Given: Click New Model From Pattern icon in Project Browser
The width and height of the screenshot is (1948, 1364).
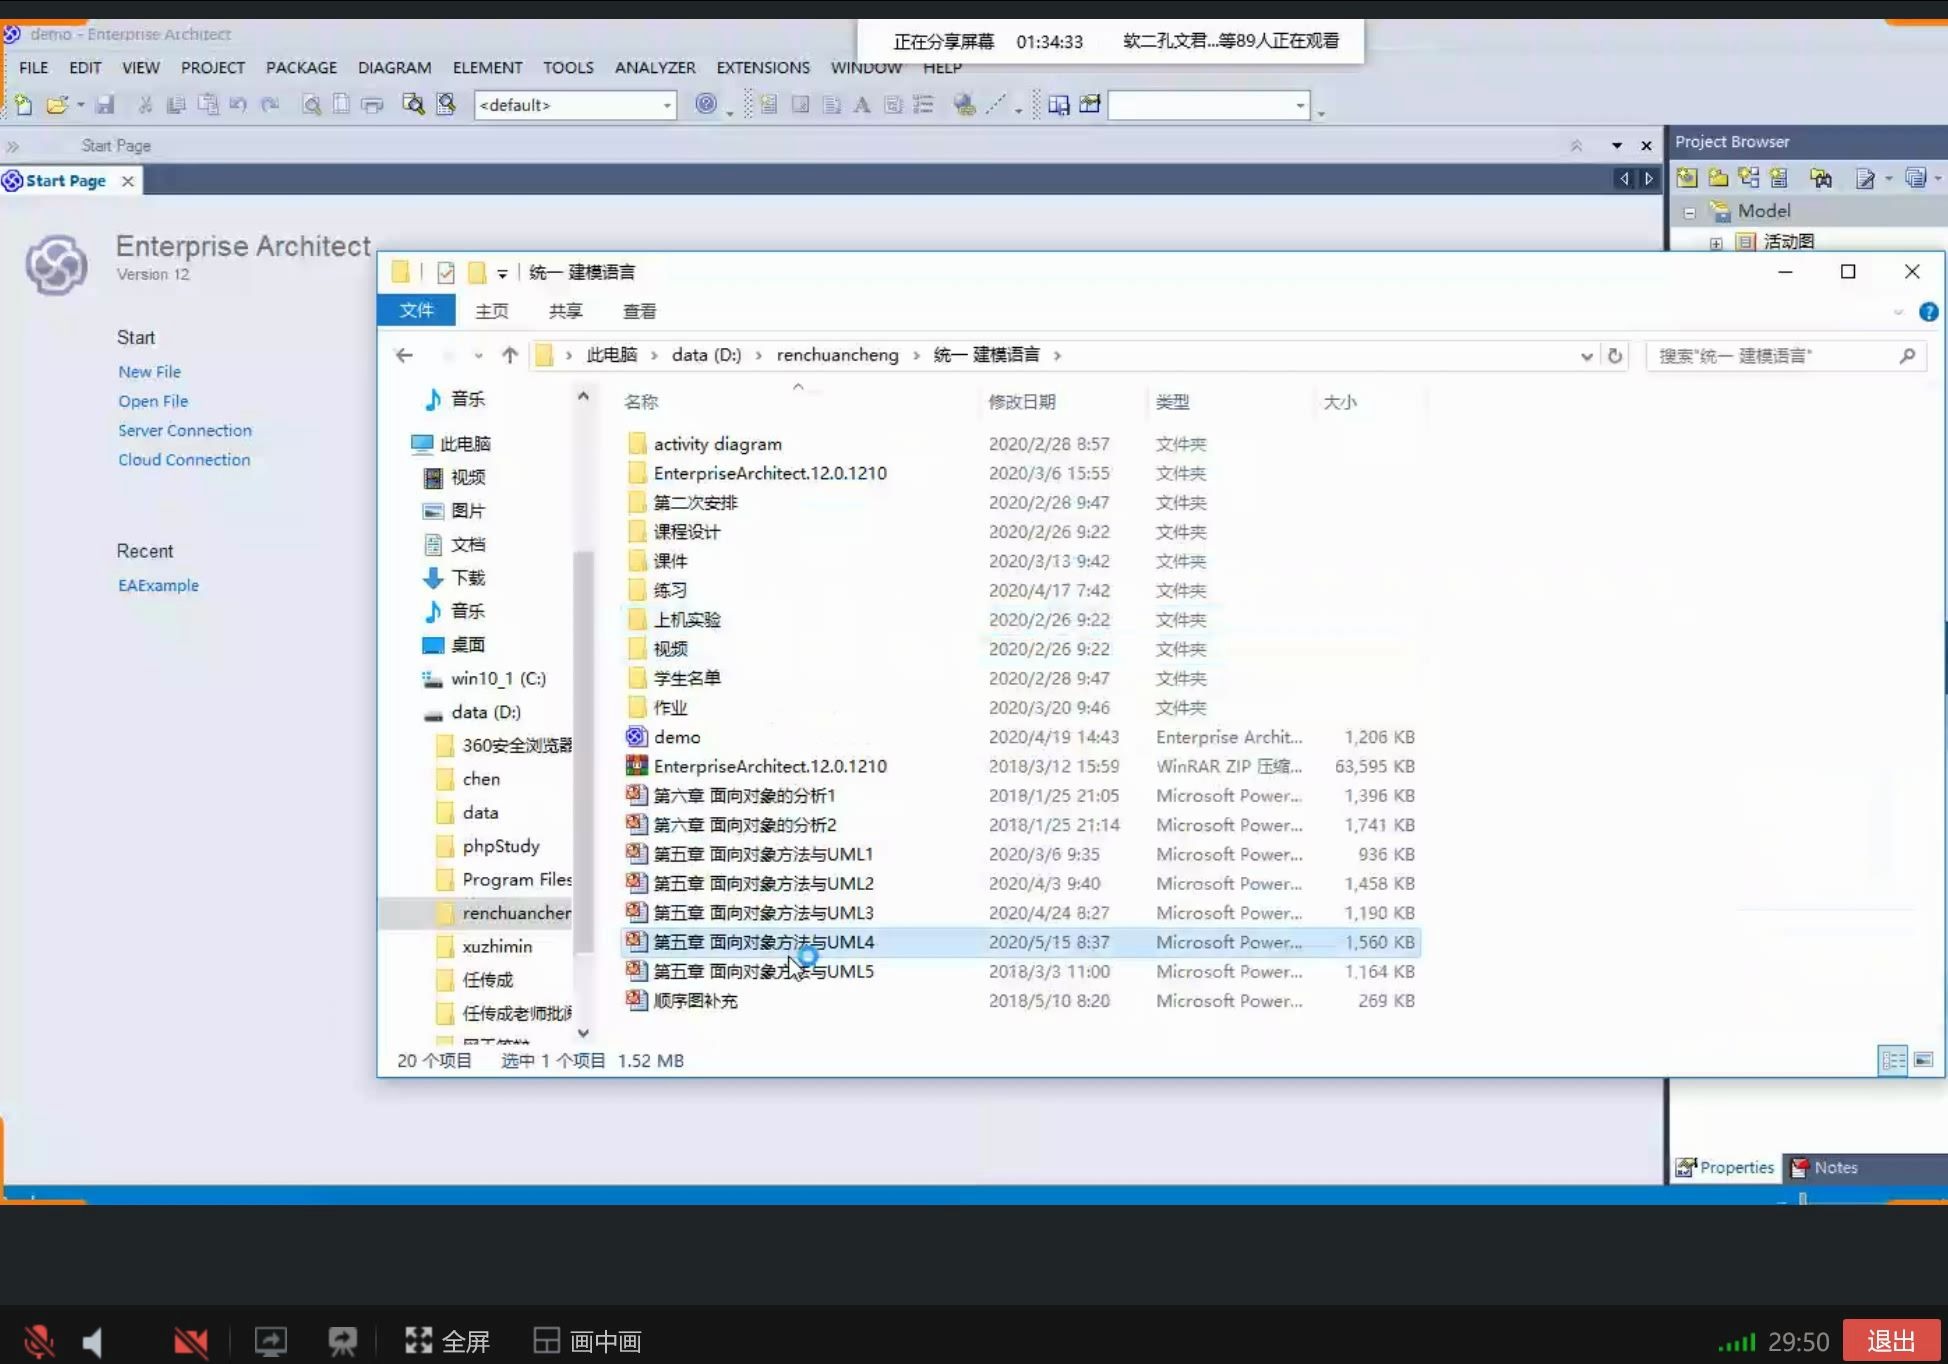Looking at the screenshot, I should (1687, 178).
